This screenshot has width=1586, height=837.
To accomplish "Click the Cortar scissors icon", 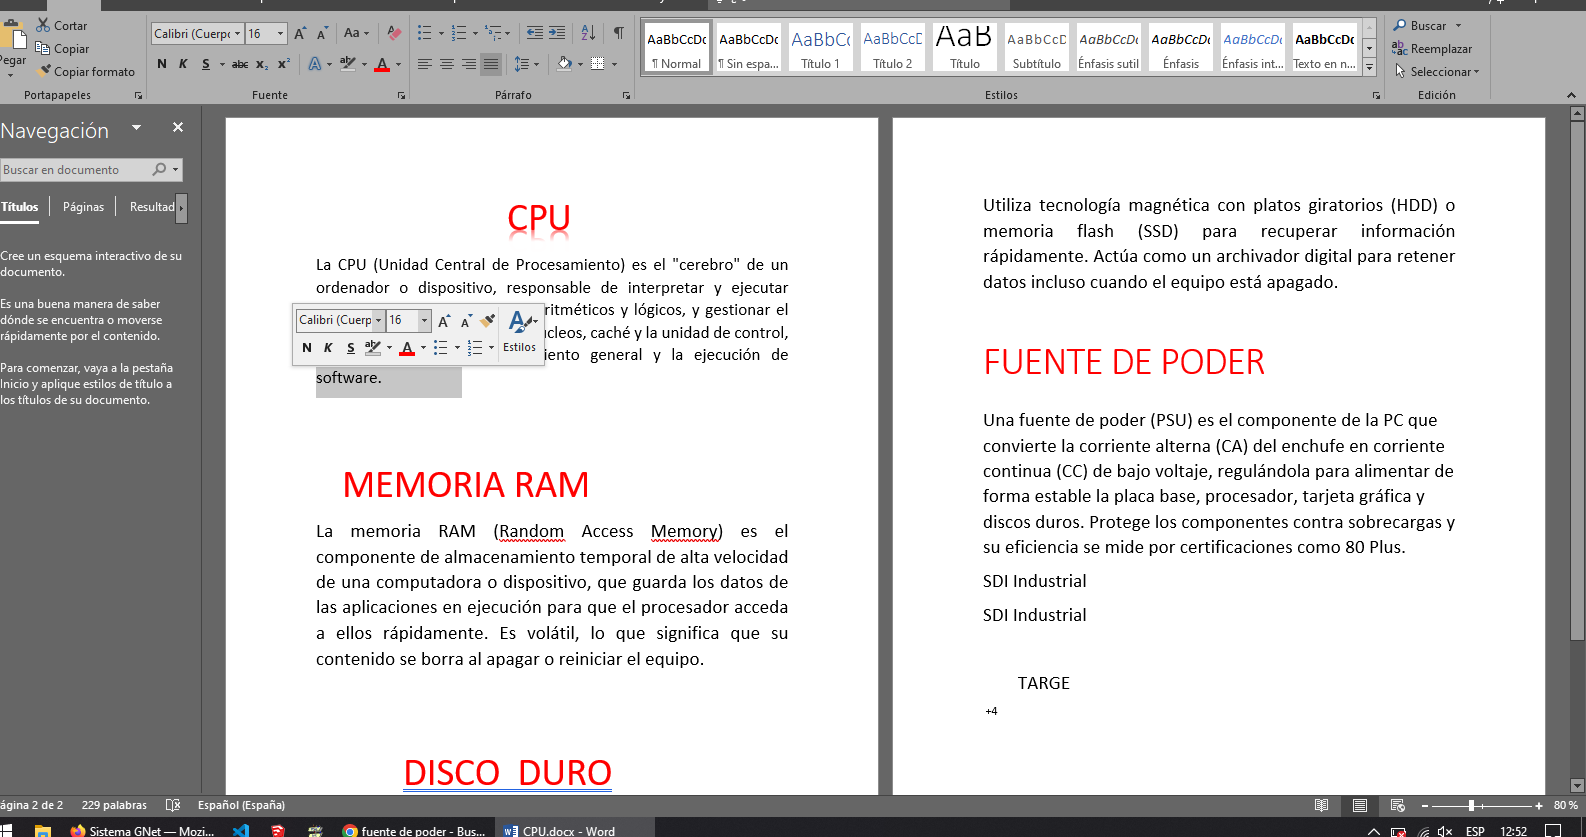I will point(43,25).
